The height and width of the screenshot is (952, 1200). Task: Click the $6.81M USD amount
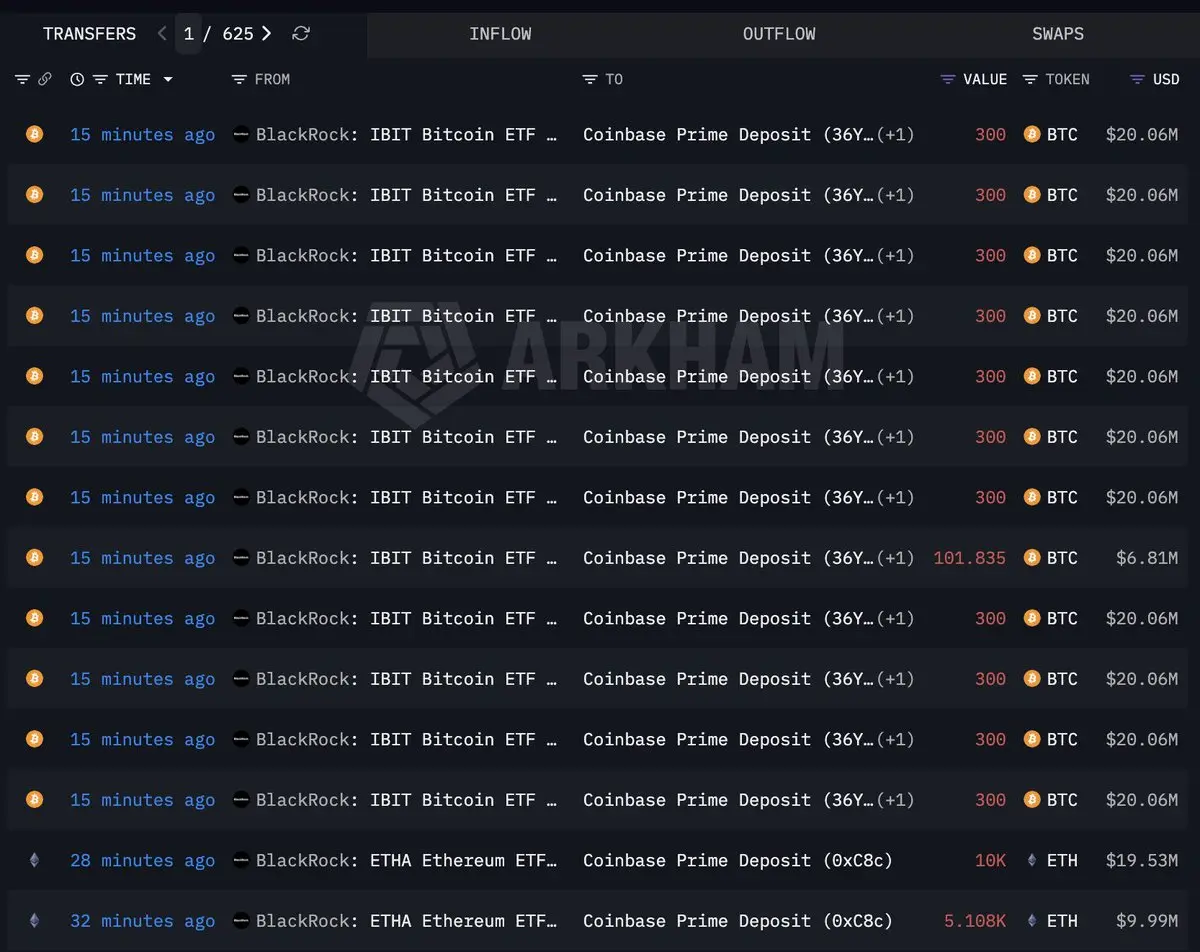1147,558
